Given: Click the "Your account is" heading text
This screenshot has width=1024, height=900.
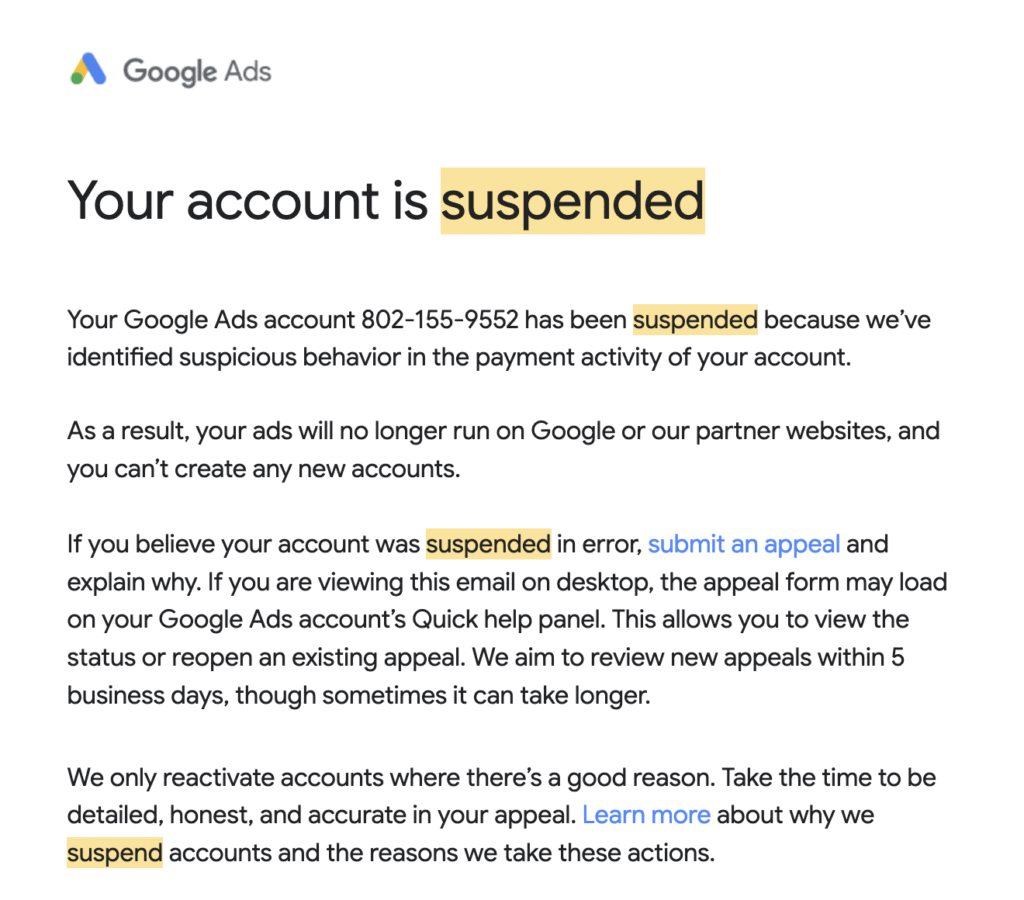Looking at the screenshot, I should tap(248, 201).
